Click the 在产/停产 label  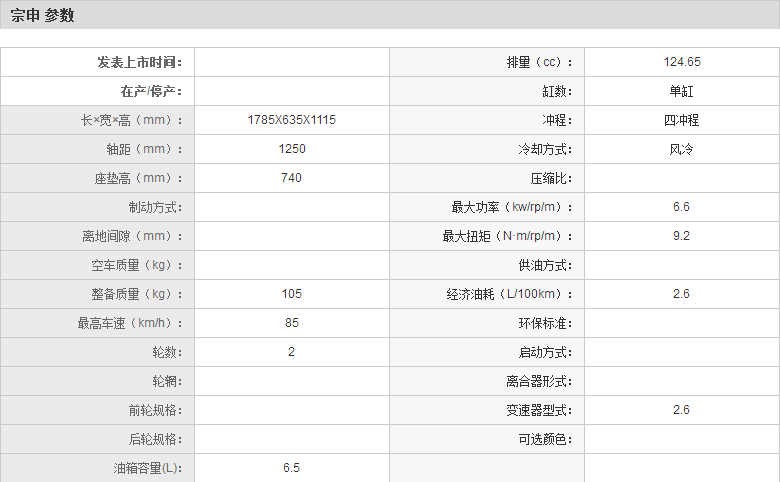pos(152,91)
